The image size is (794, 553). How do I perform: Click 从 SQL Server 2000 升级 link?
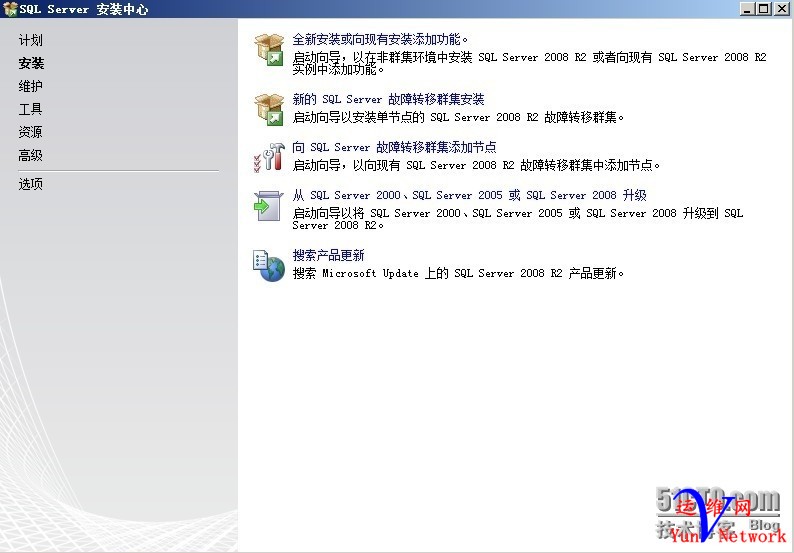pos(469,195)
